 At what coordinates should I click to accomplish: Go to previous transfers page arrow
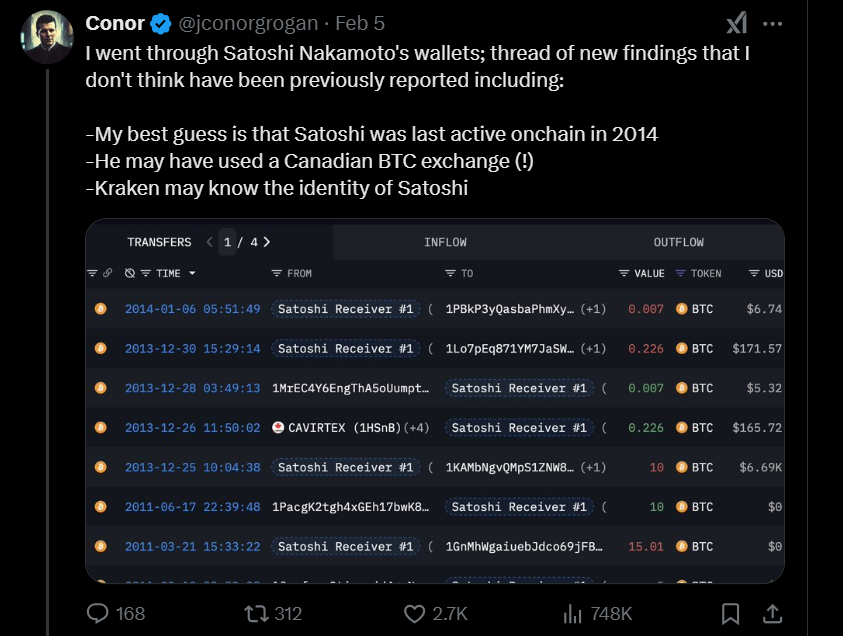point(209,242)
